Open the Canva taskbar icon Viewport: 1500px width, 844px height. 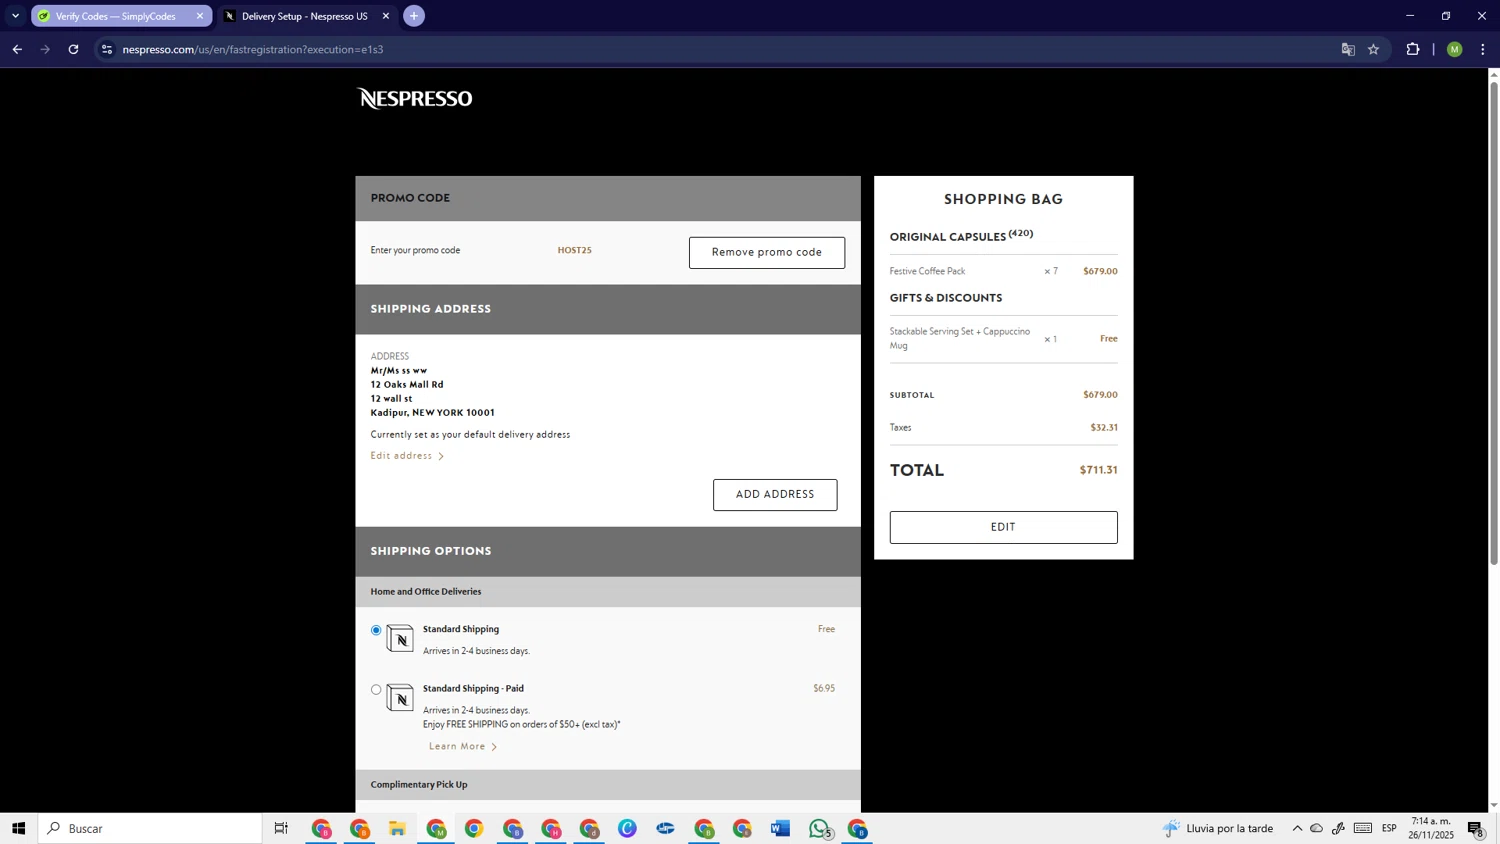(x=627, y=828)
